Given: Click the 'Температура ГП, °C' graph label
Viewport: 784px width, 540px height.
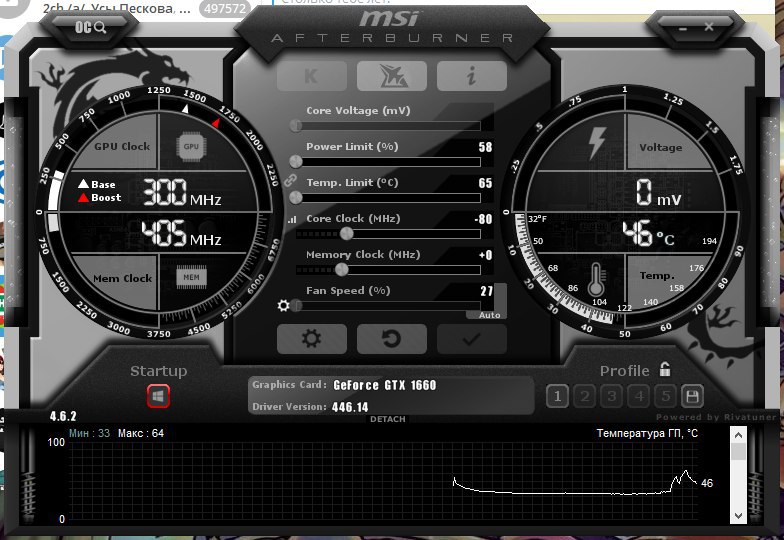Looking at the screenshot, I should (x=647, y=433).
